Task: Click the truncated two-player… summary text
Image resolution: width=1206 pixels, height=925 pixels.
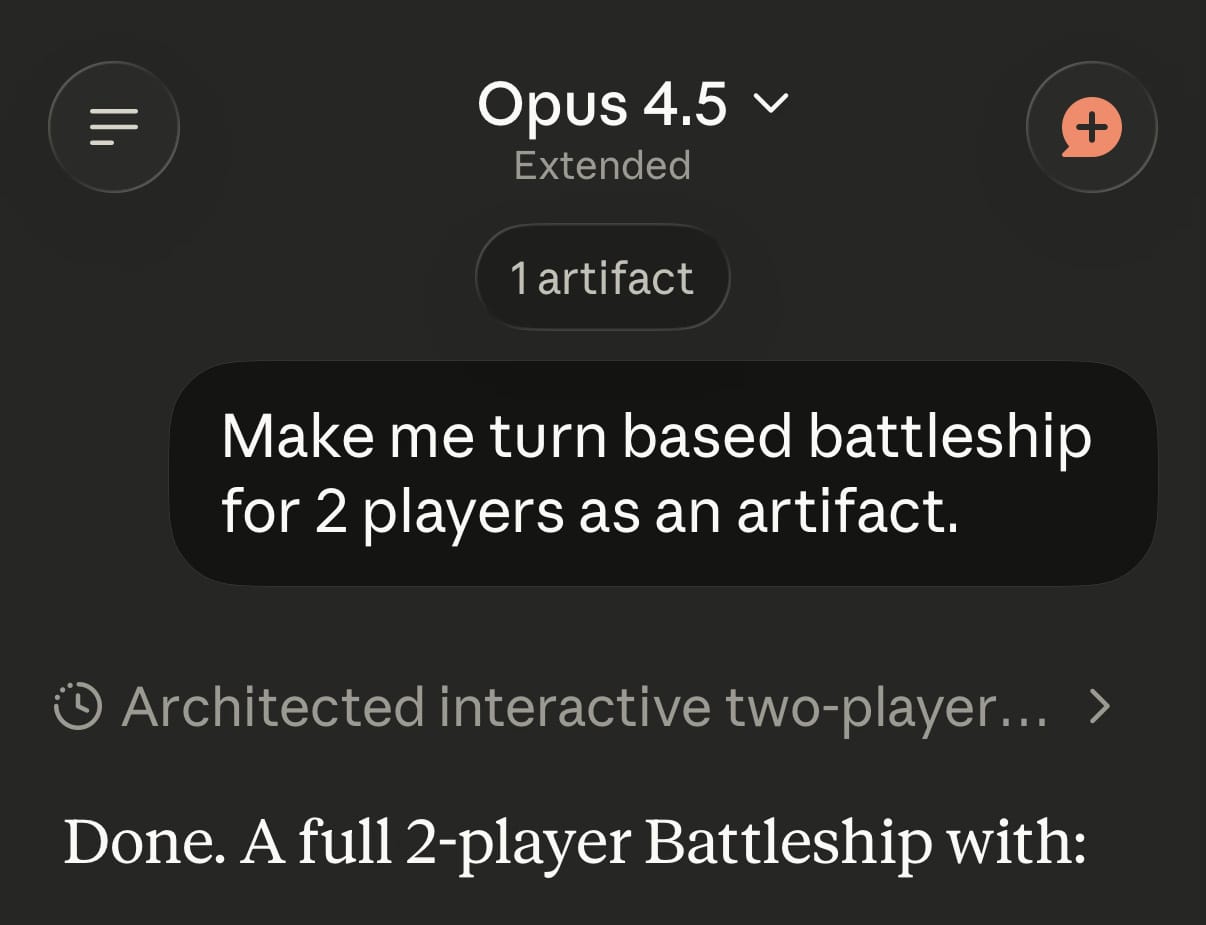Action: tap(886, 707)
